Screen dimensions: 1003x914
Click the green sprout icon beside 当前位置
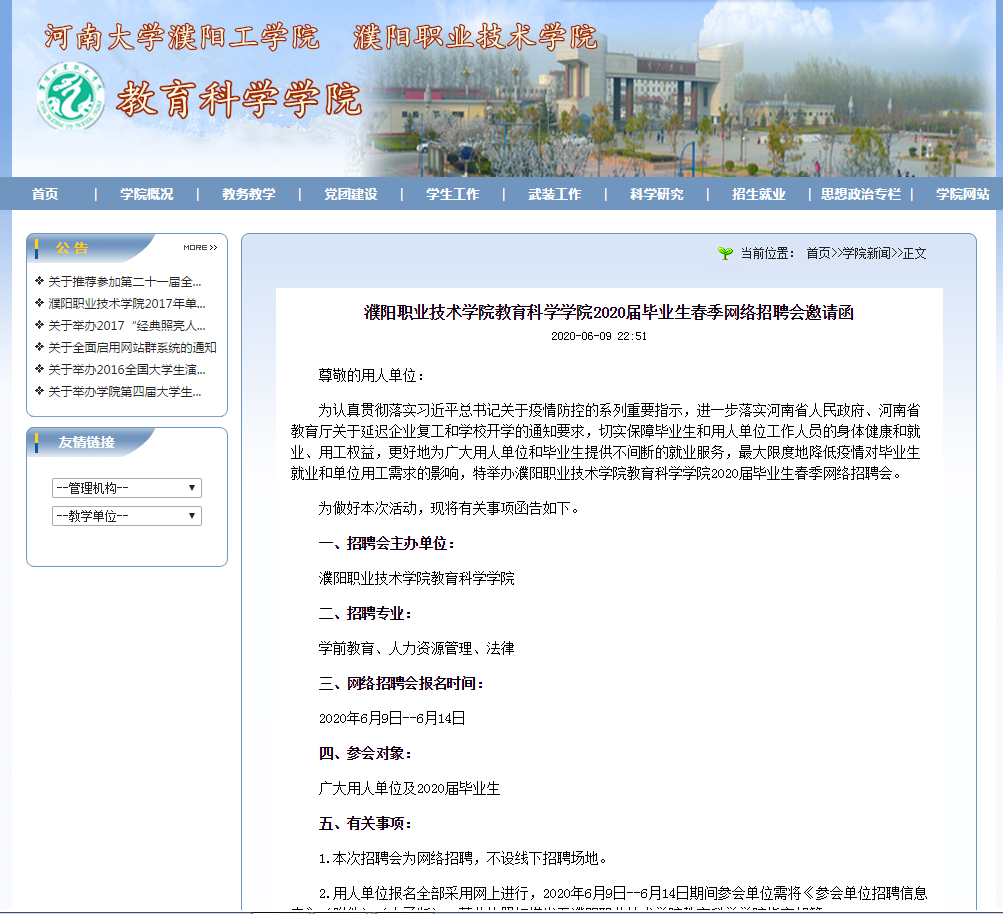(725, 253)
